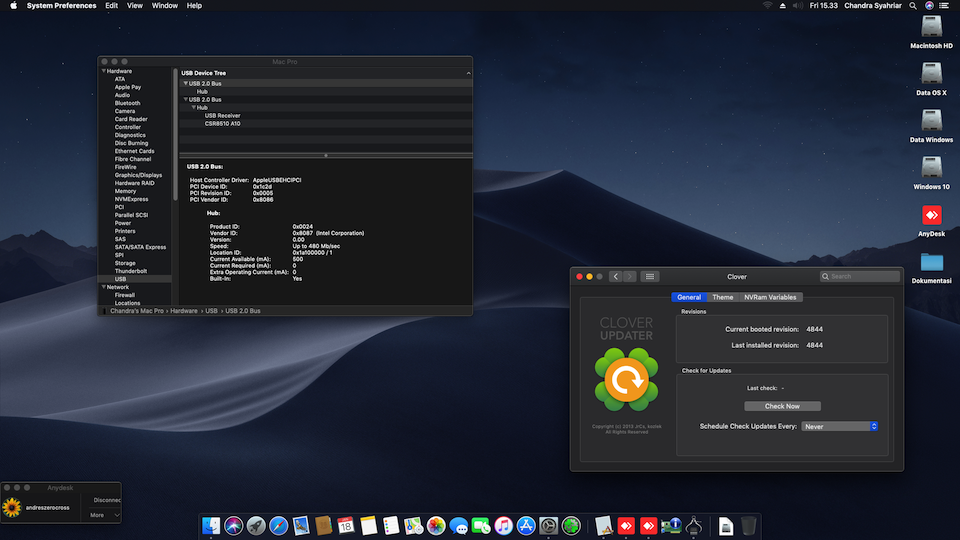The width and height of the screenshot is (960, 540).
Task: Select USB Receiver in device tree
Action: (222, 115)
